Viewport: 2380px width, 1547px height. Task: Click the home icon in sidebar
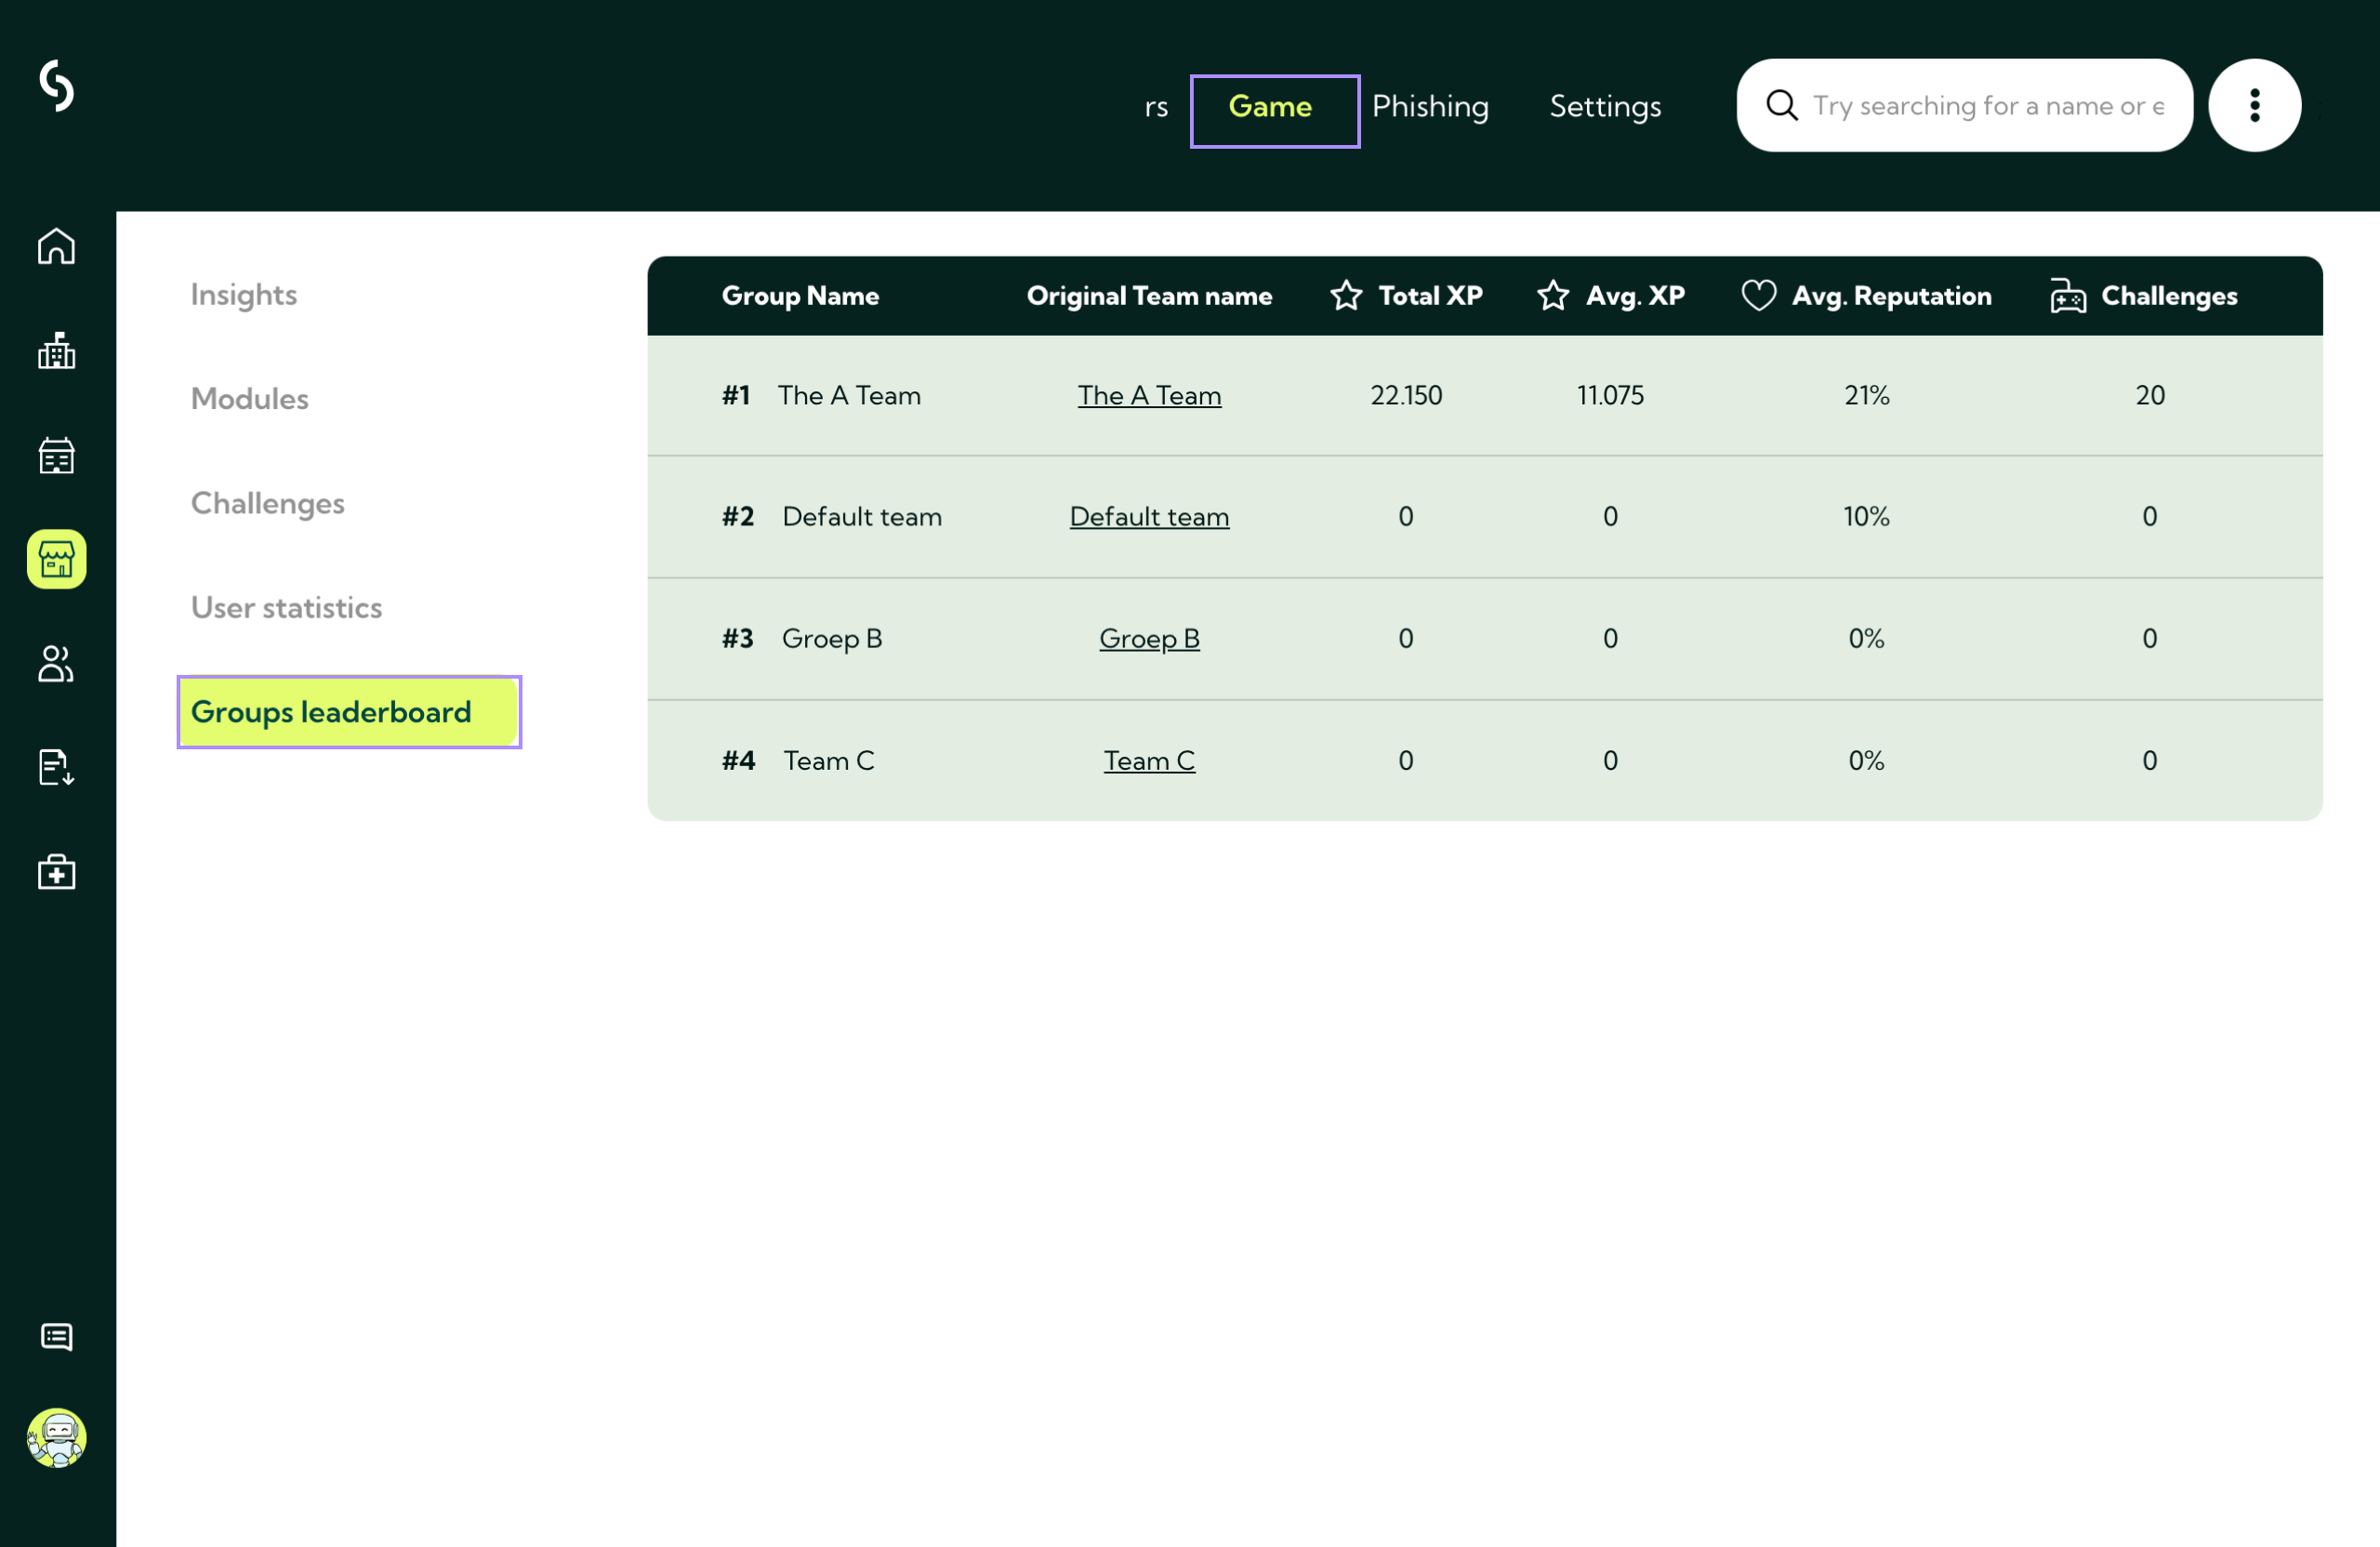[x=56, y=246]
